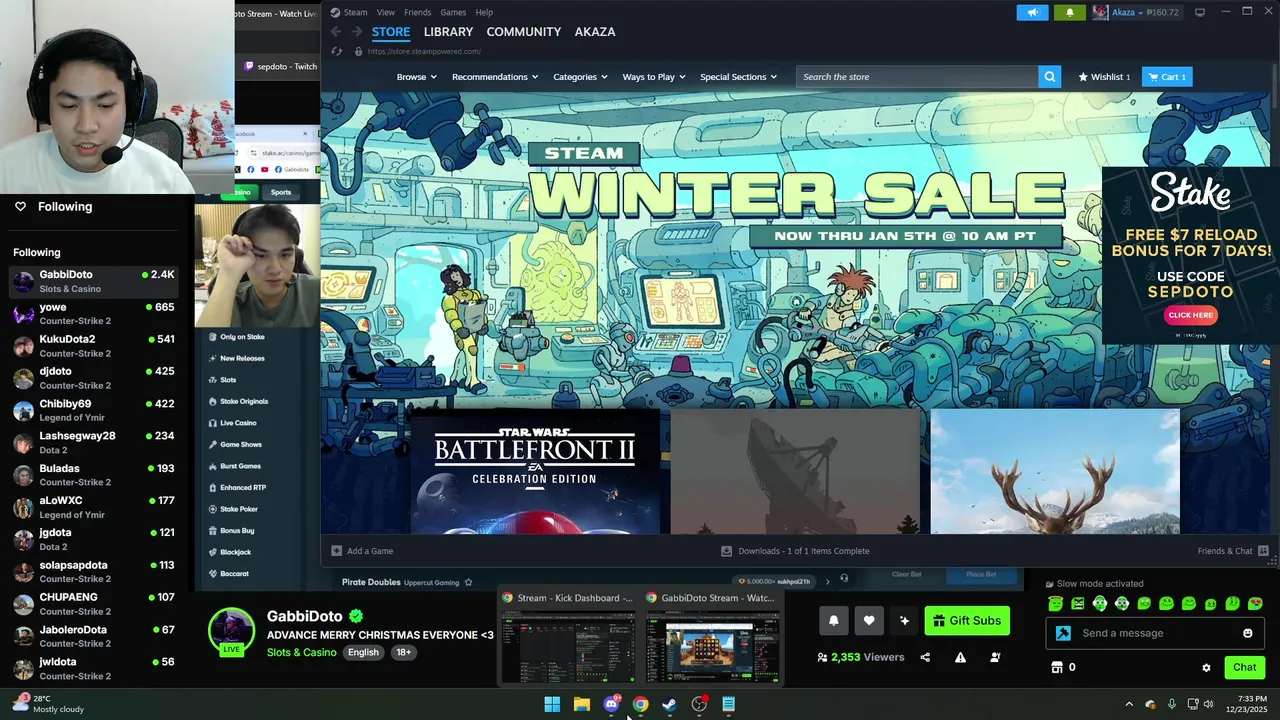The image size is (1280, 720).
Task: Open the antler game capsule thumbnail
Action: [x=1055, y=471]
